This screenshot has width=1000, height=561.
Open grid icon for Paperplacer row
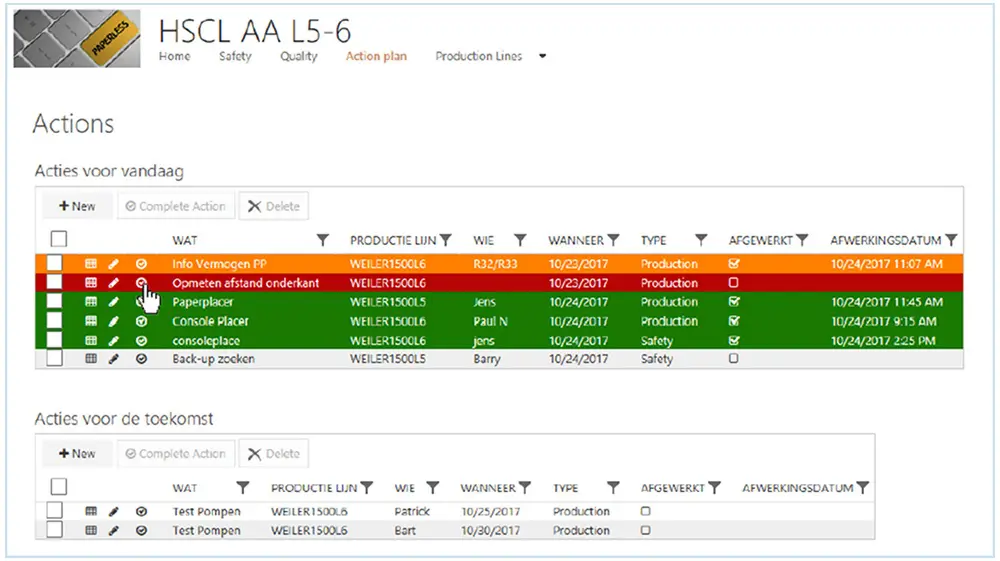click(91, 302)
